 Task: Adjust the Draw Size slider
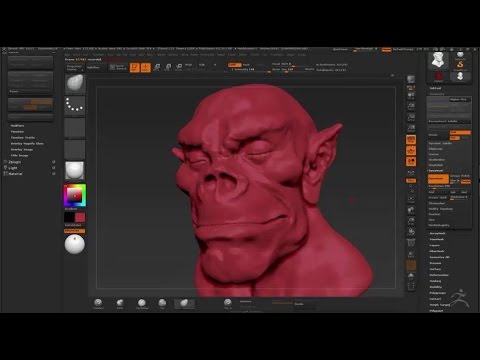point(287,70)
